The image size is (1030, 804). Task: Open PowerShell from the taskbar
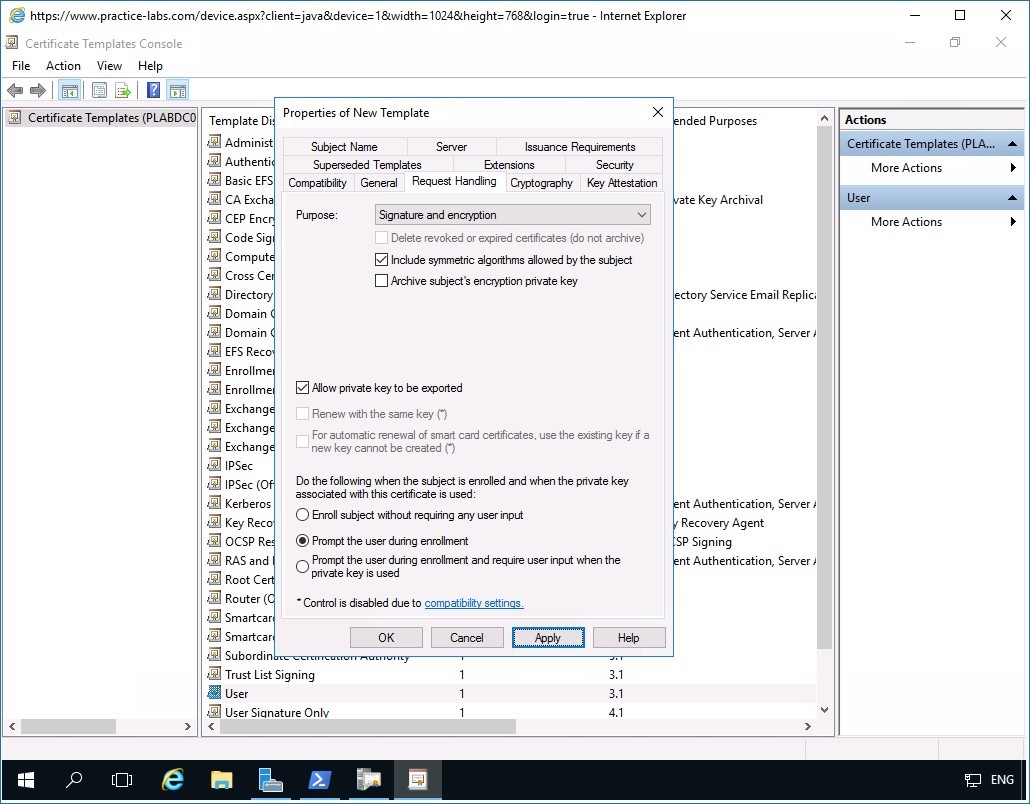[x=318, y=779]
